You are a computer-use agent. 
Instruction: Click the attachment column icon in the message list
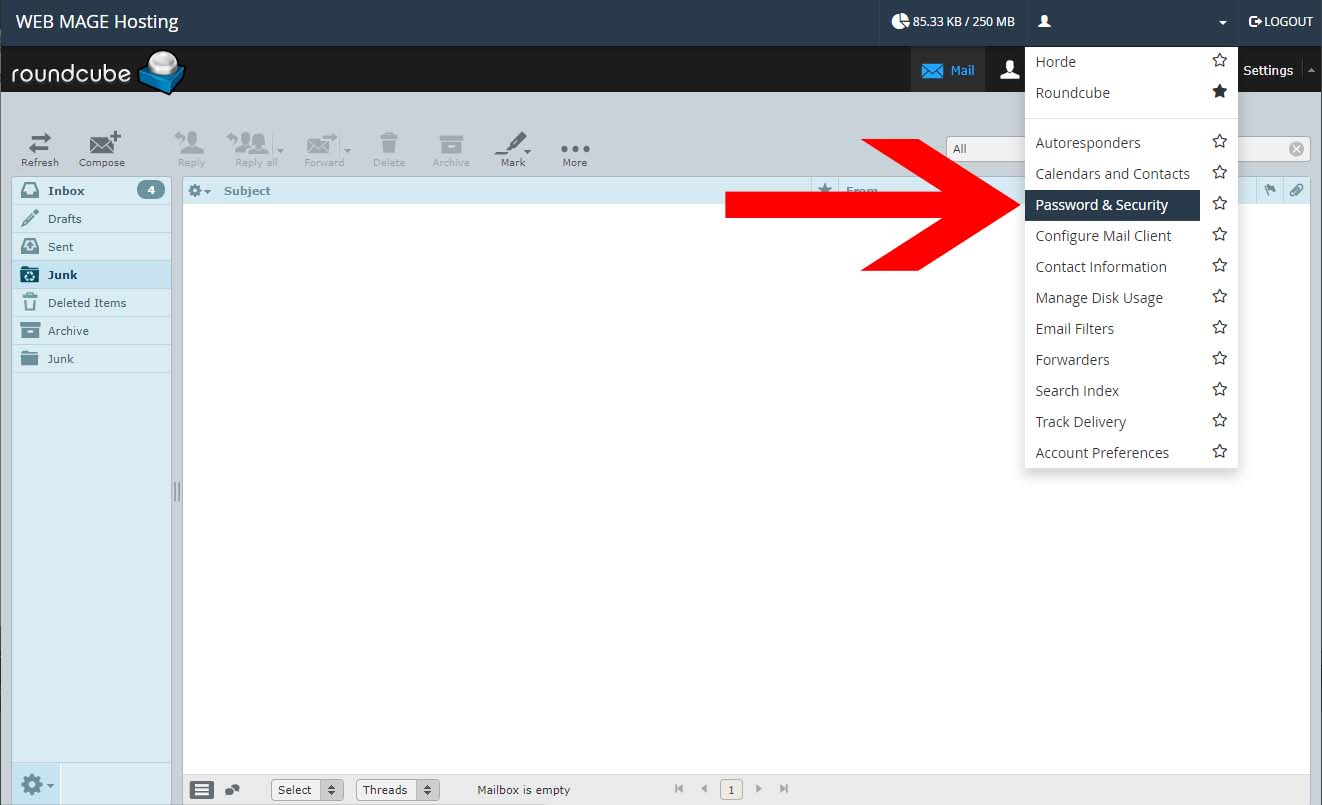[x=1297, y=190]
